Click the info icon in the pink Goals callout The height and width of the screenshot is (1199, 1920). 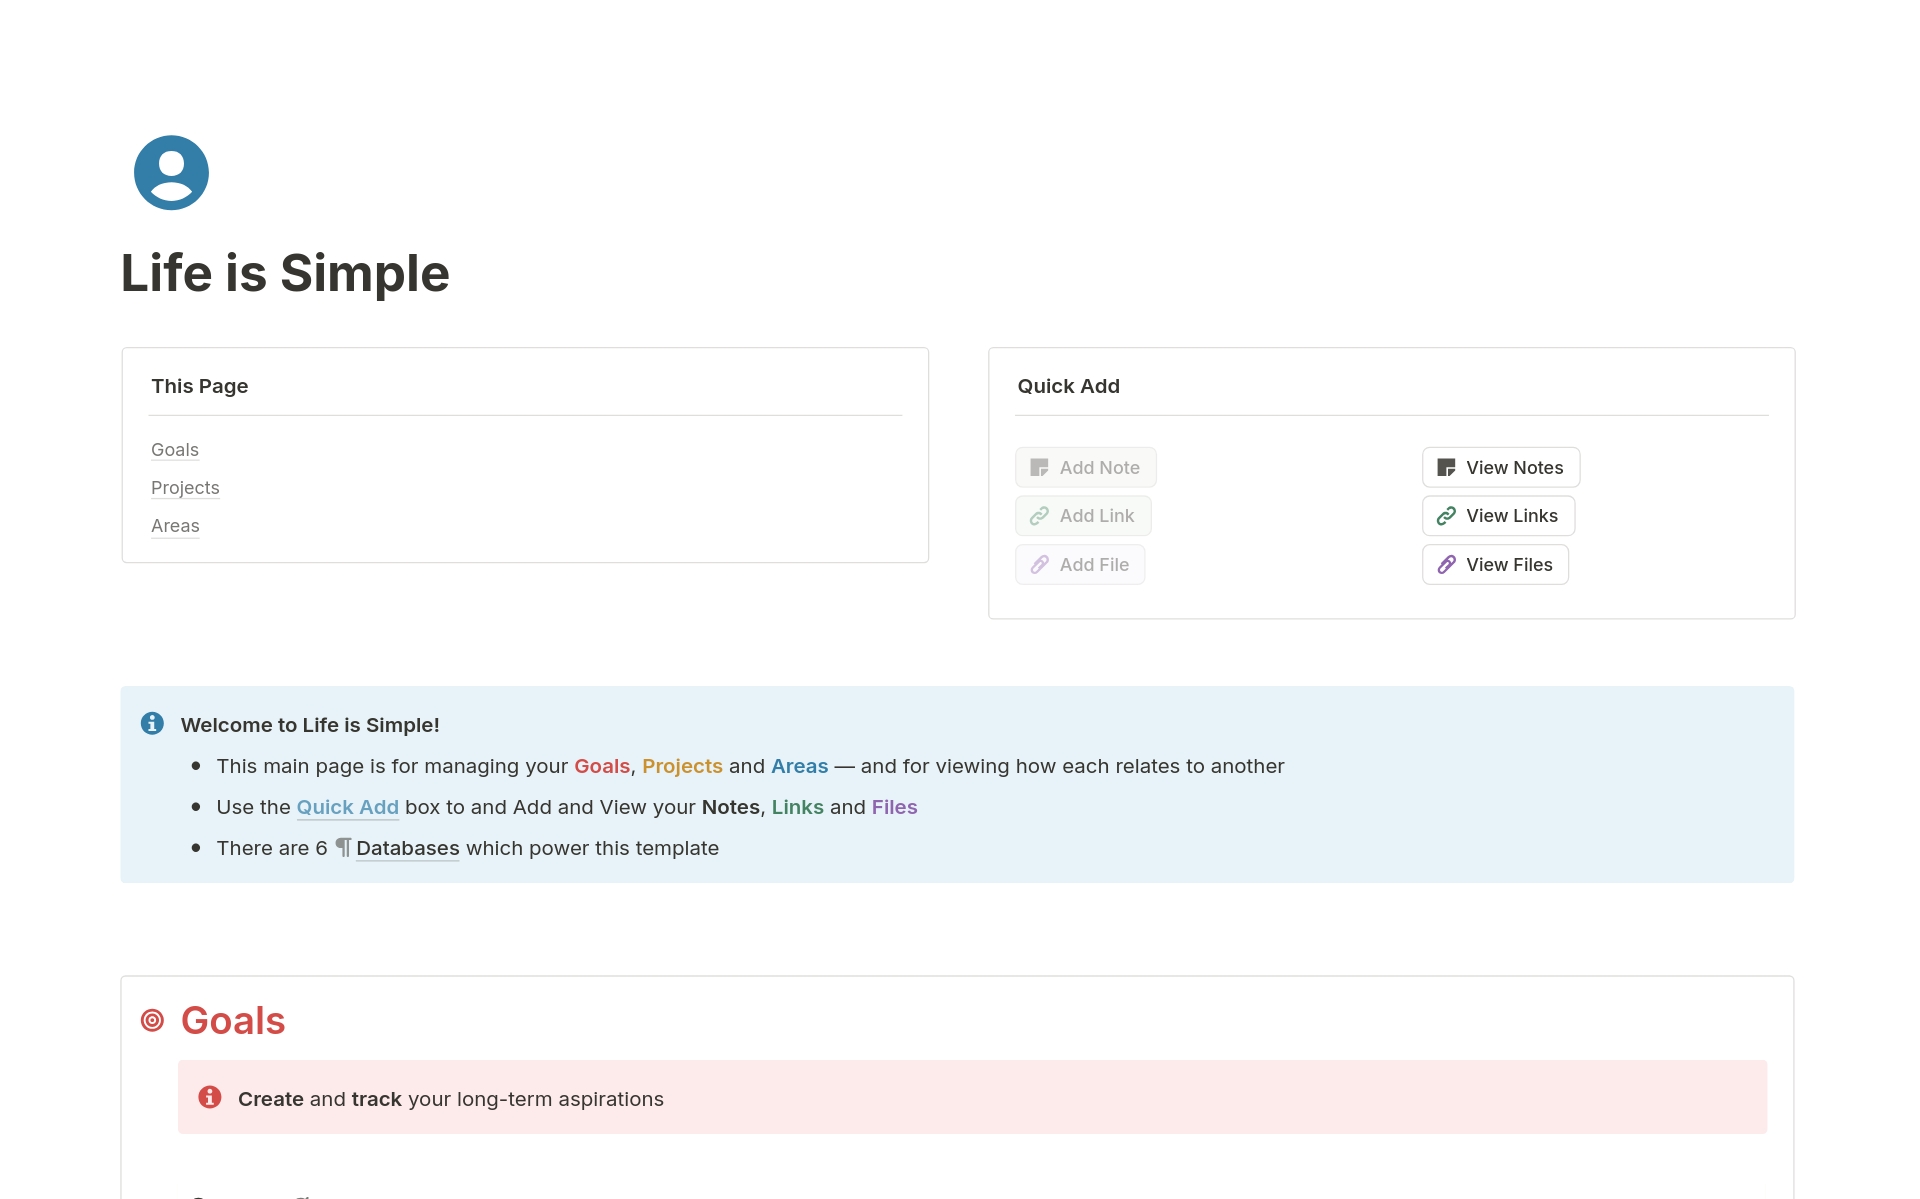210,1097
